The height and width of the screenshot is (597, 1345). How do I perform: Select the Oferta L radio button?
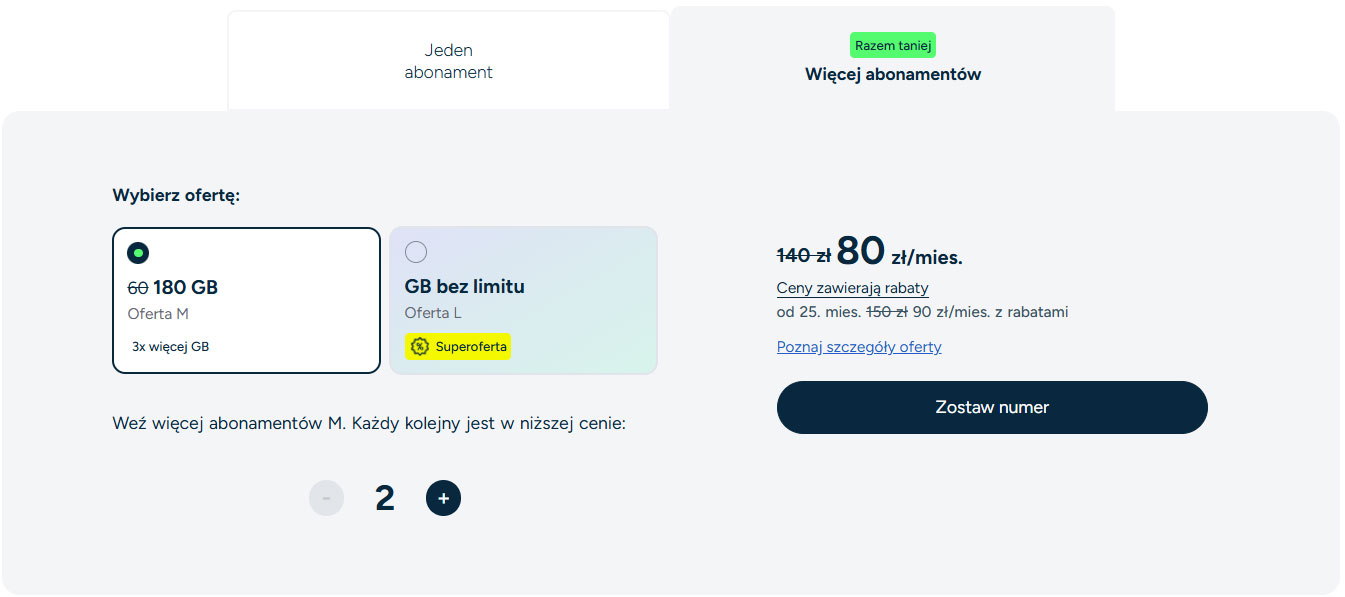click(x=416, y=252)
